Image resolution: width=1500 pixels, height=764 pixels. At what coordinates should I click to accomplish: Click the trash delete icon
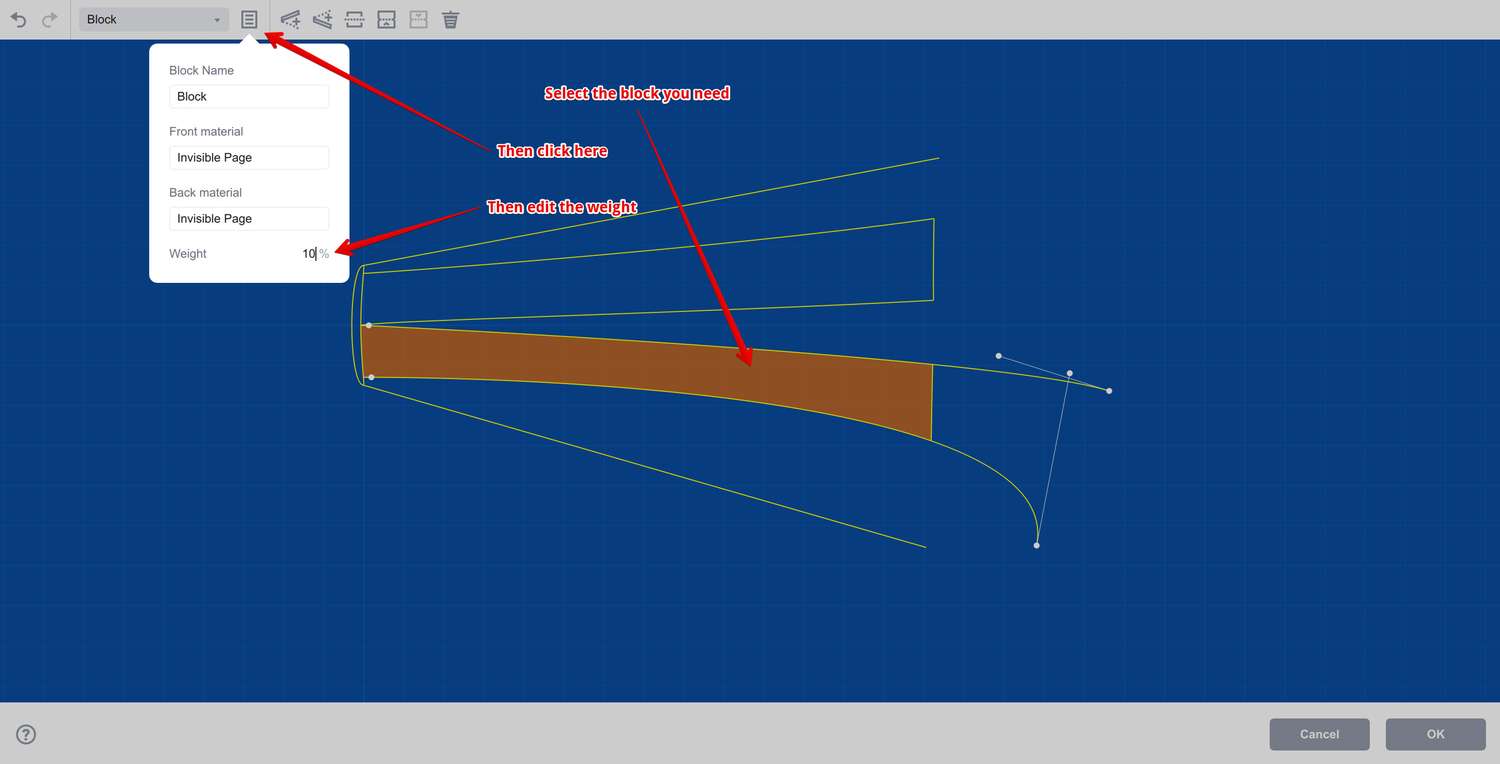451,19
